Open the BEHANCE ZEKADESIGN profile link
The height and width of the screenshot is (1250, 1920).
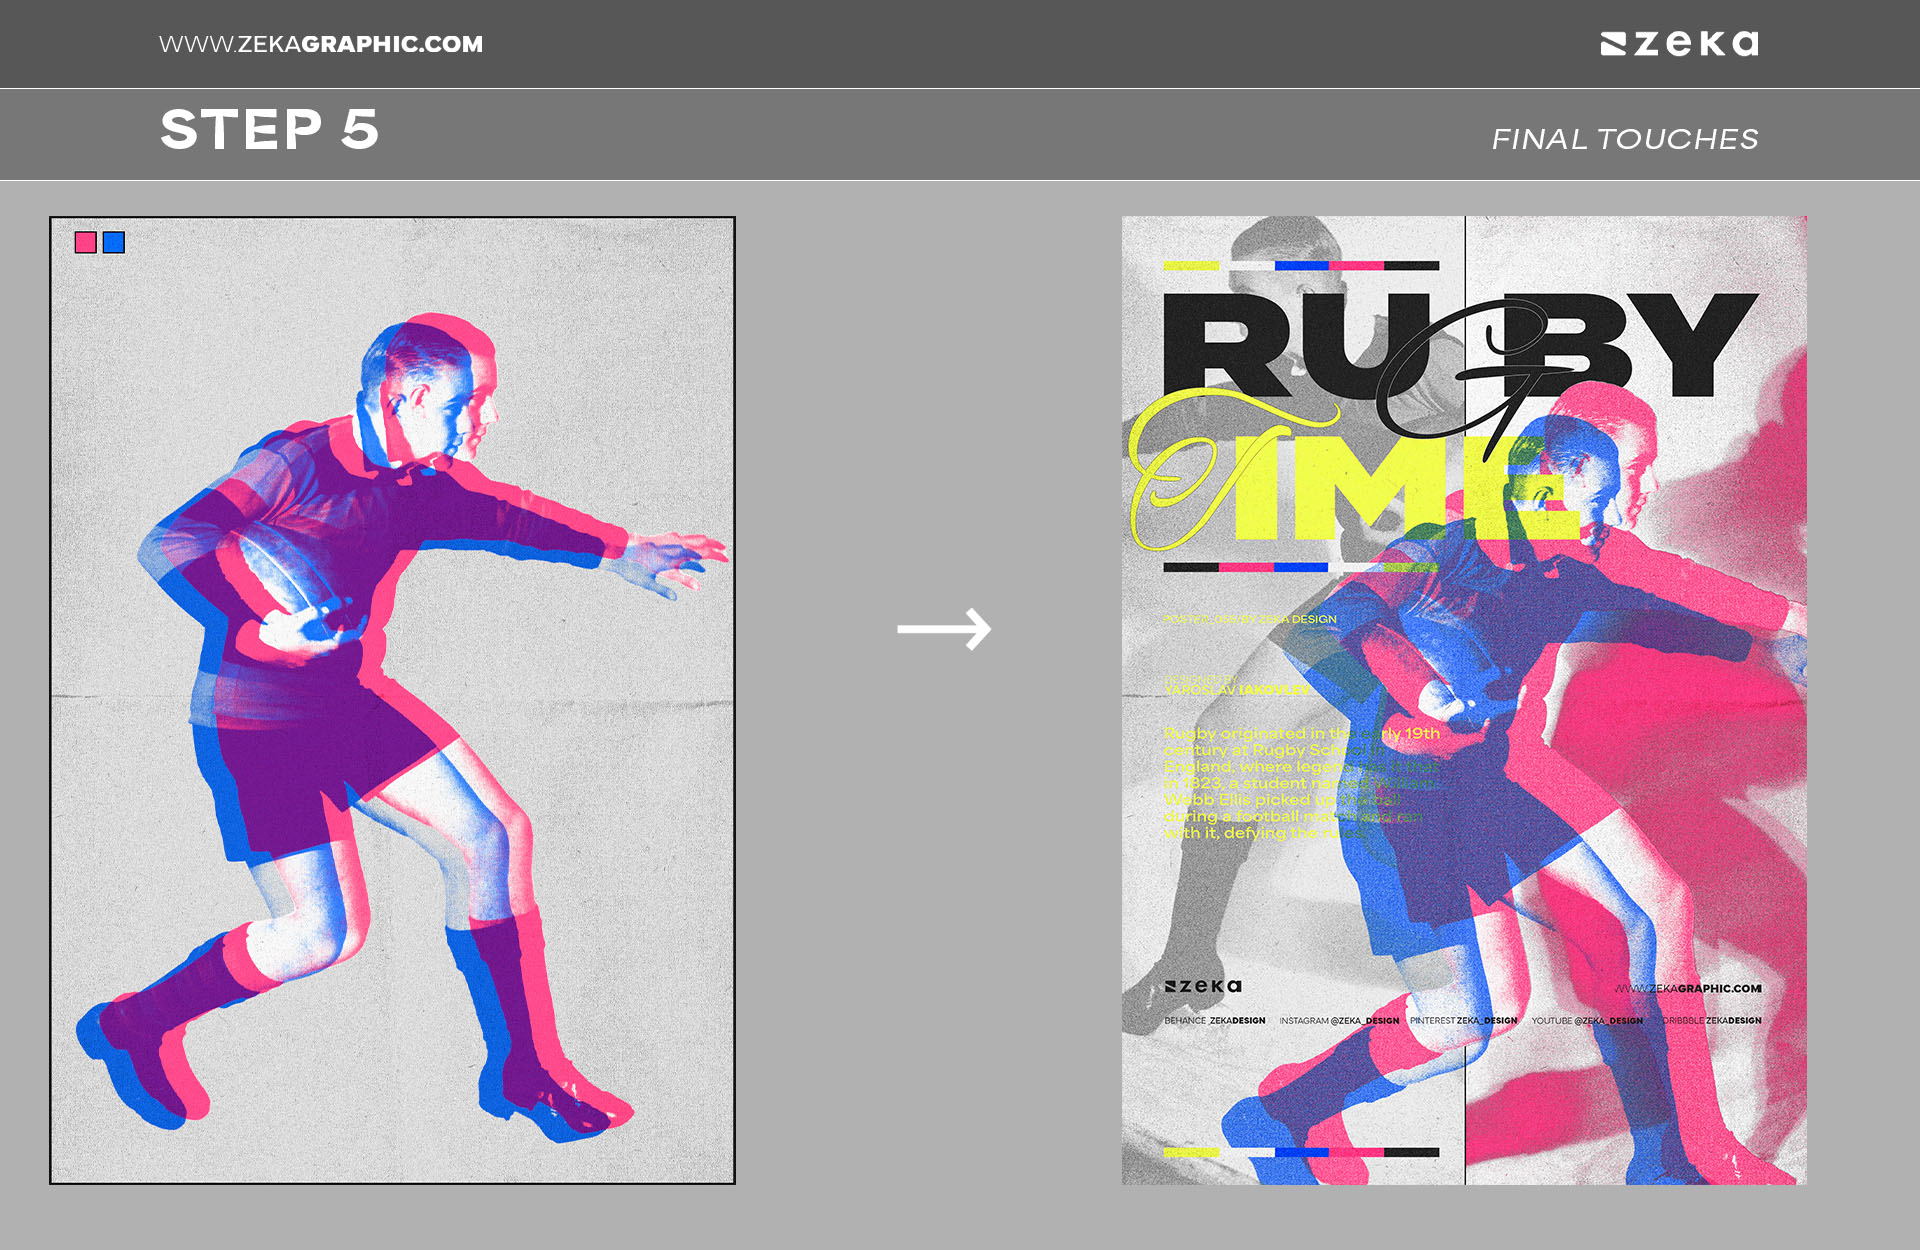tap(1215, 1021)
